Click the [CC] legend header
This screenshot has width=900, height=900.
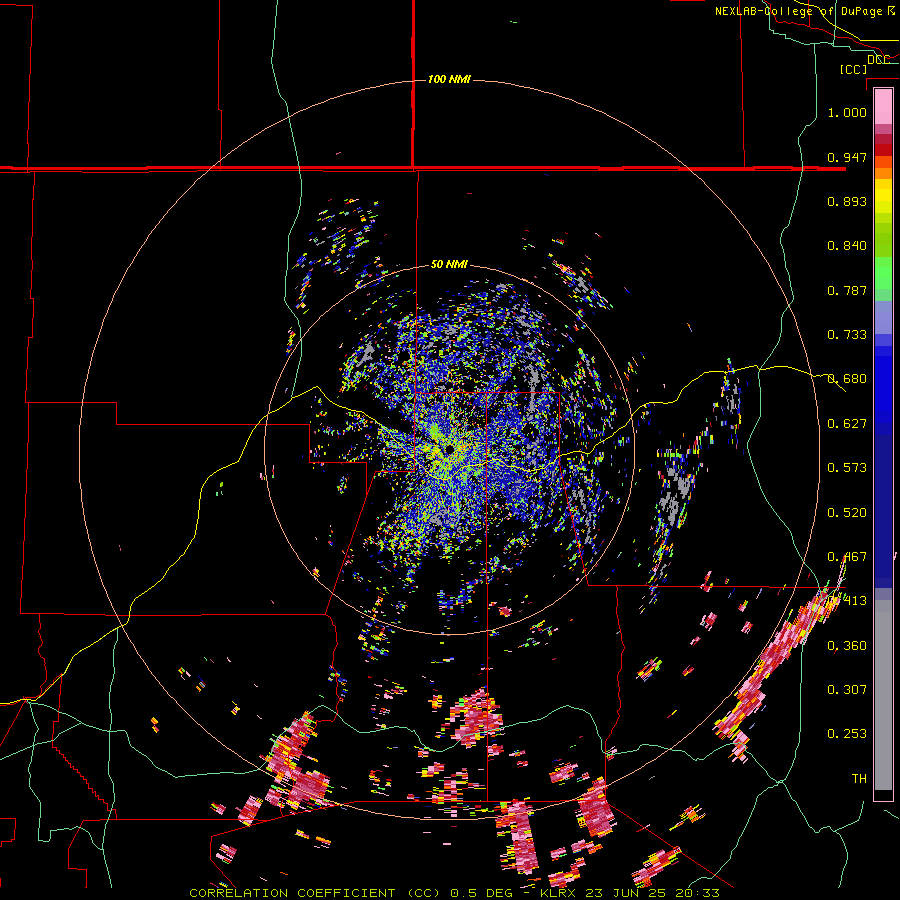pos(853,69)
